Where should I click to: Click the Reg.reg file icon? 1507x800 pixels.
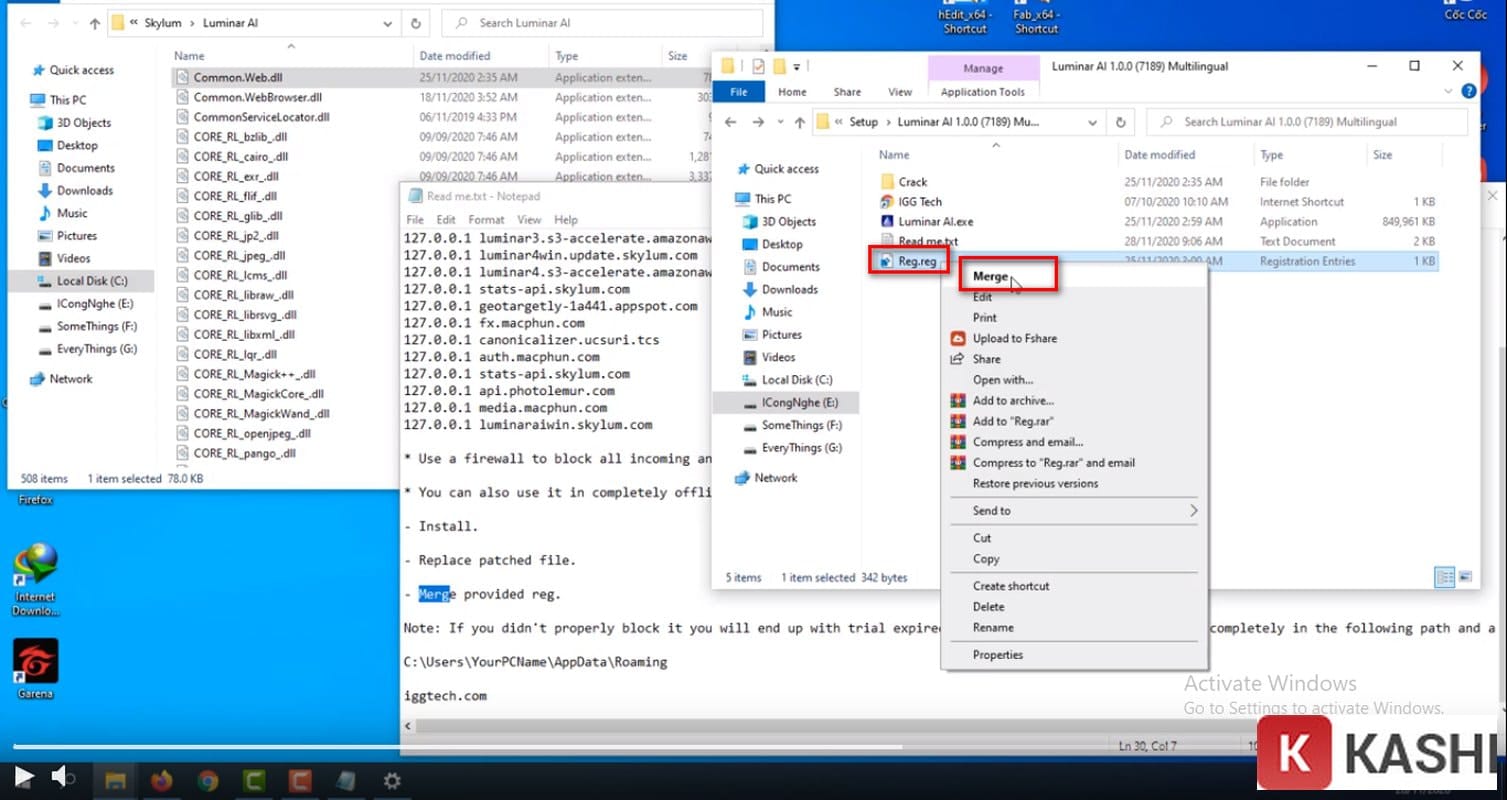pos(886,261)
